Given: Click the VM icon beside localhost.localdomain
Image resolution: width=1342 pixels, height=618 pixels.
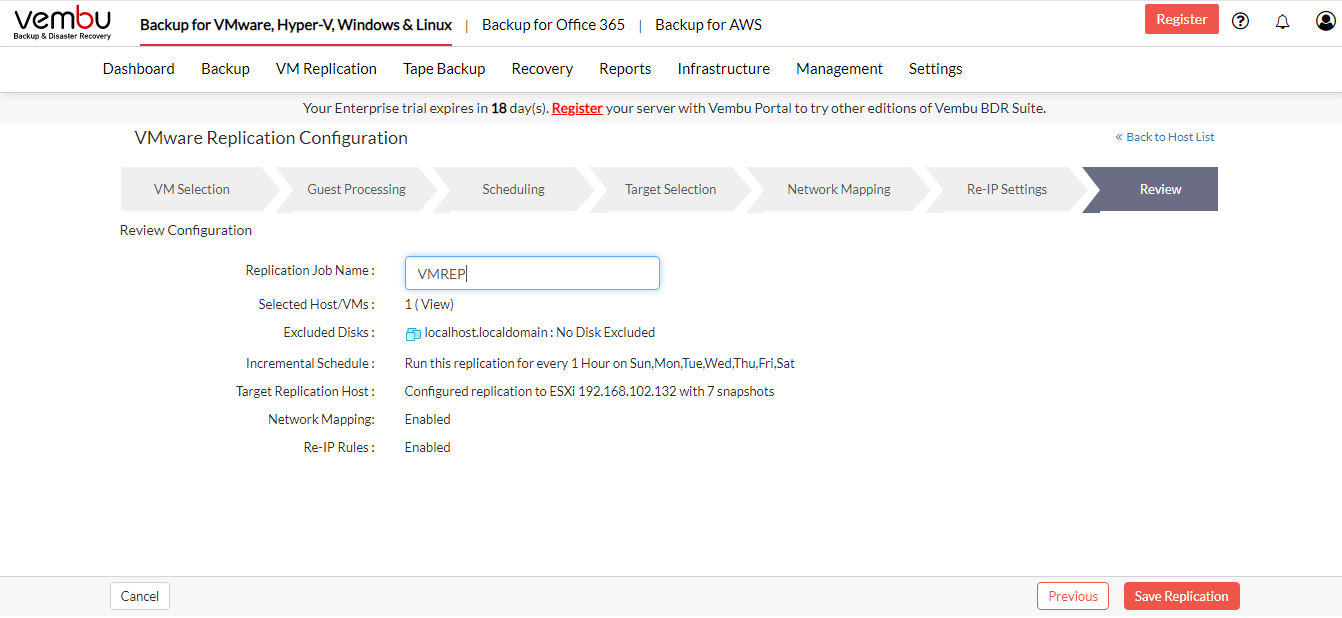Looking at the screenshot, I should [413, 334].
